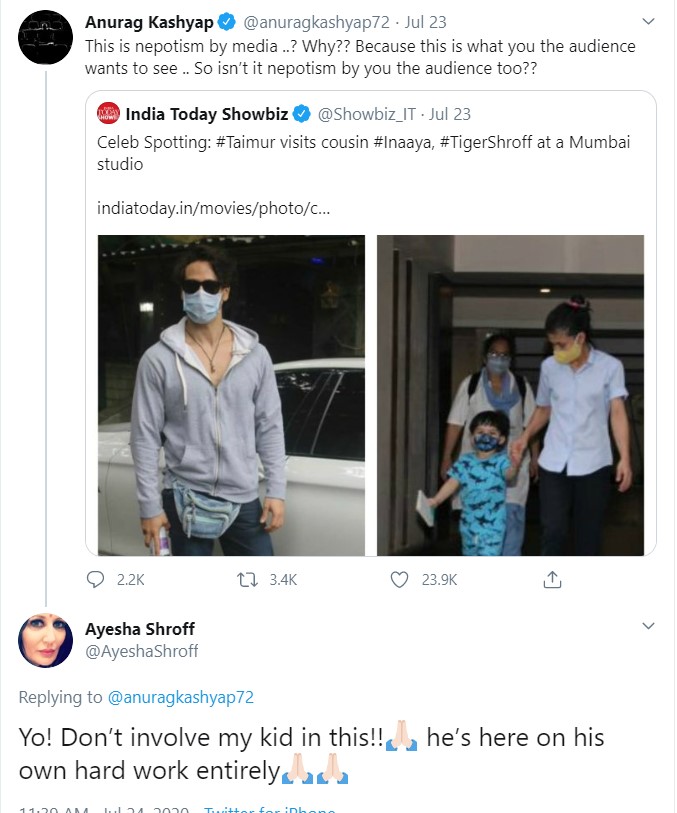Open the quoted Celeb Spotting tweet text
The image size is (677, 813).
363,153
